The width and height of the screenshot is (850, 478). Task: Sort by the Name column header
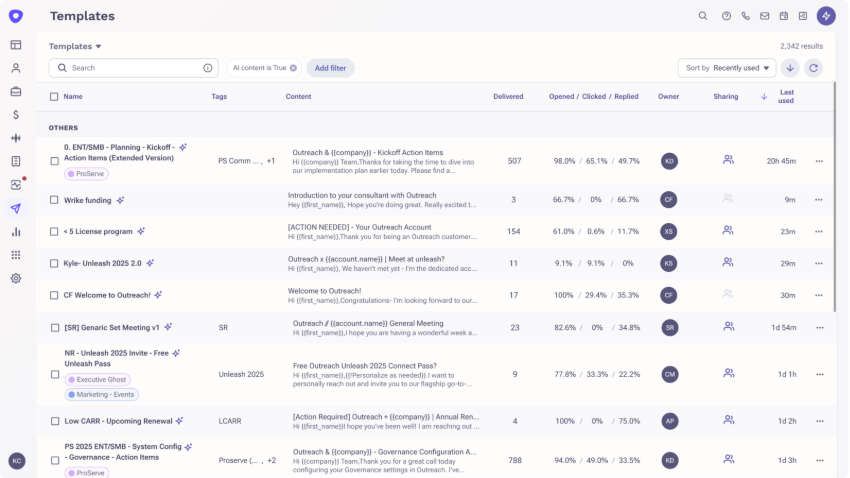(73, 96)
